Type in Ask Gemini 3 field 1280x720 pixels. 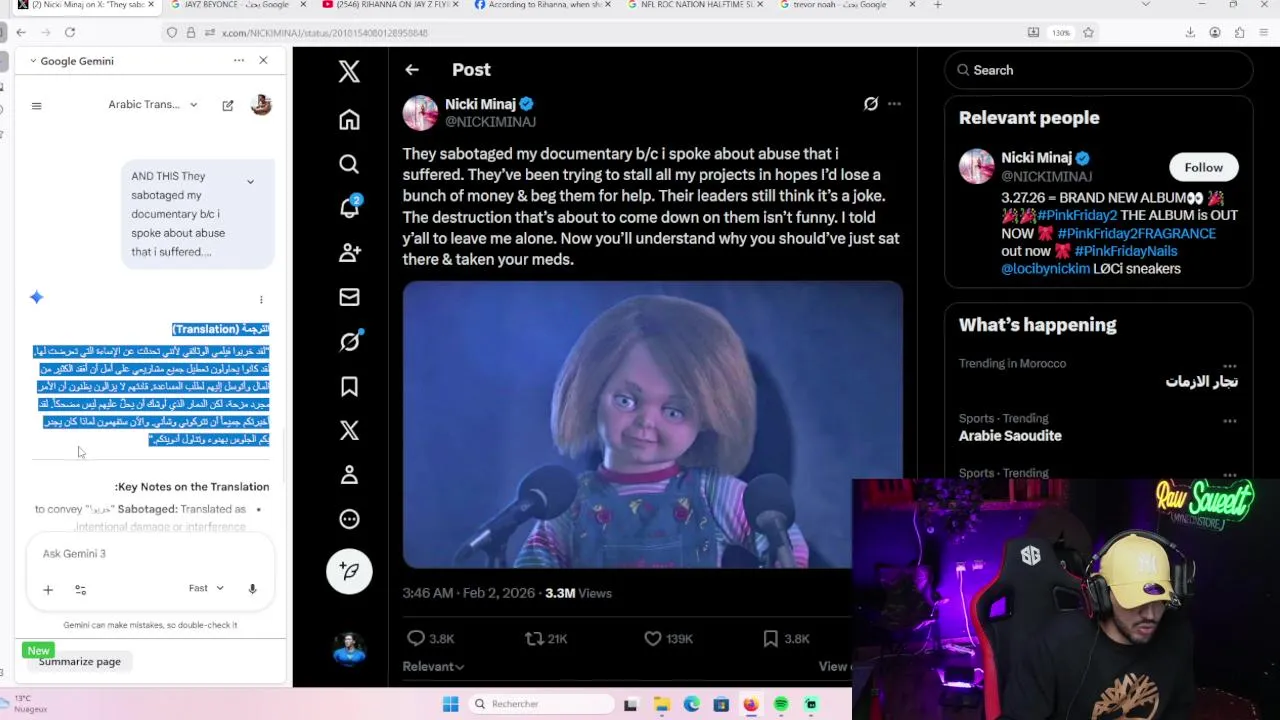[150, 554]
